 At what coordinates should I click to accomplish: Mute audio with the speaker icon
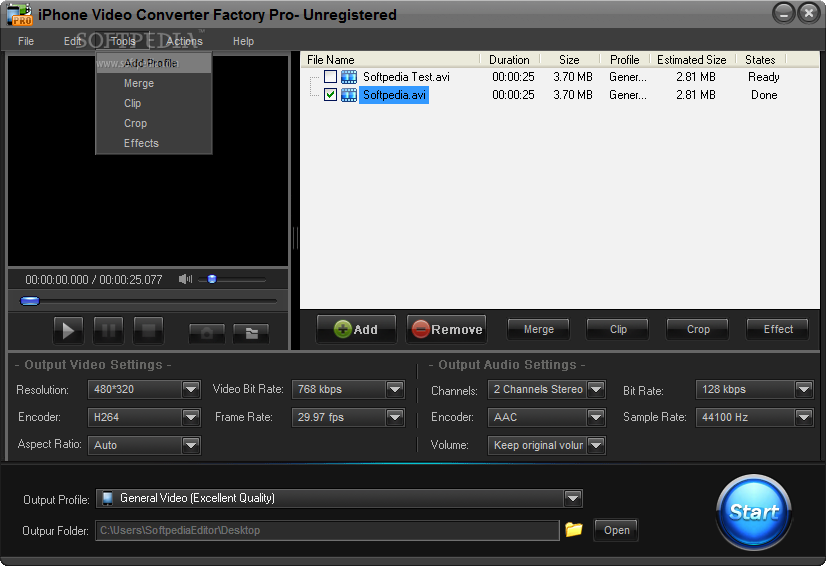pos(185,279)
